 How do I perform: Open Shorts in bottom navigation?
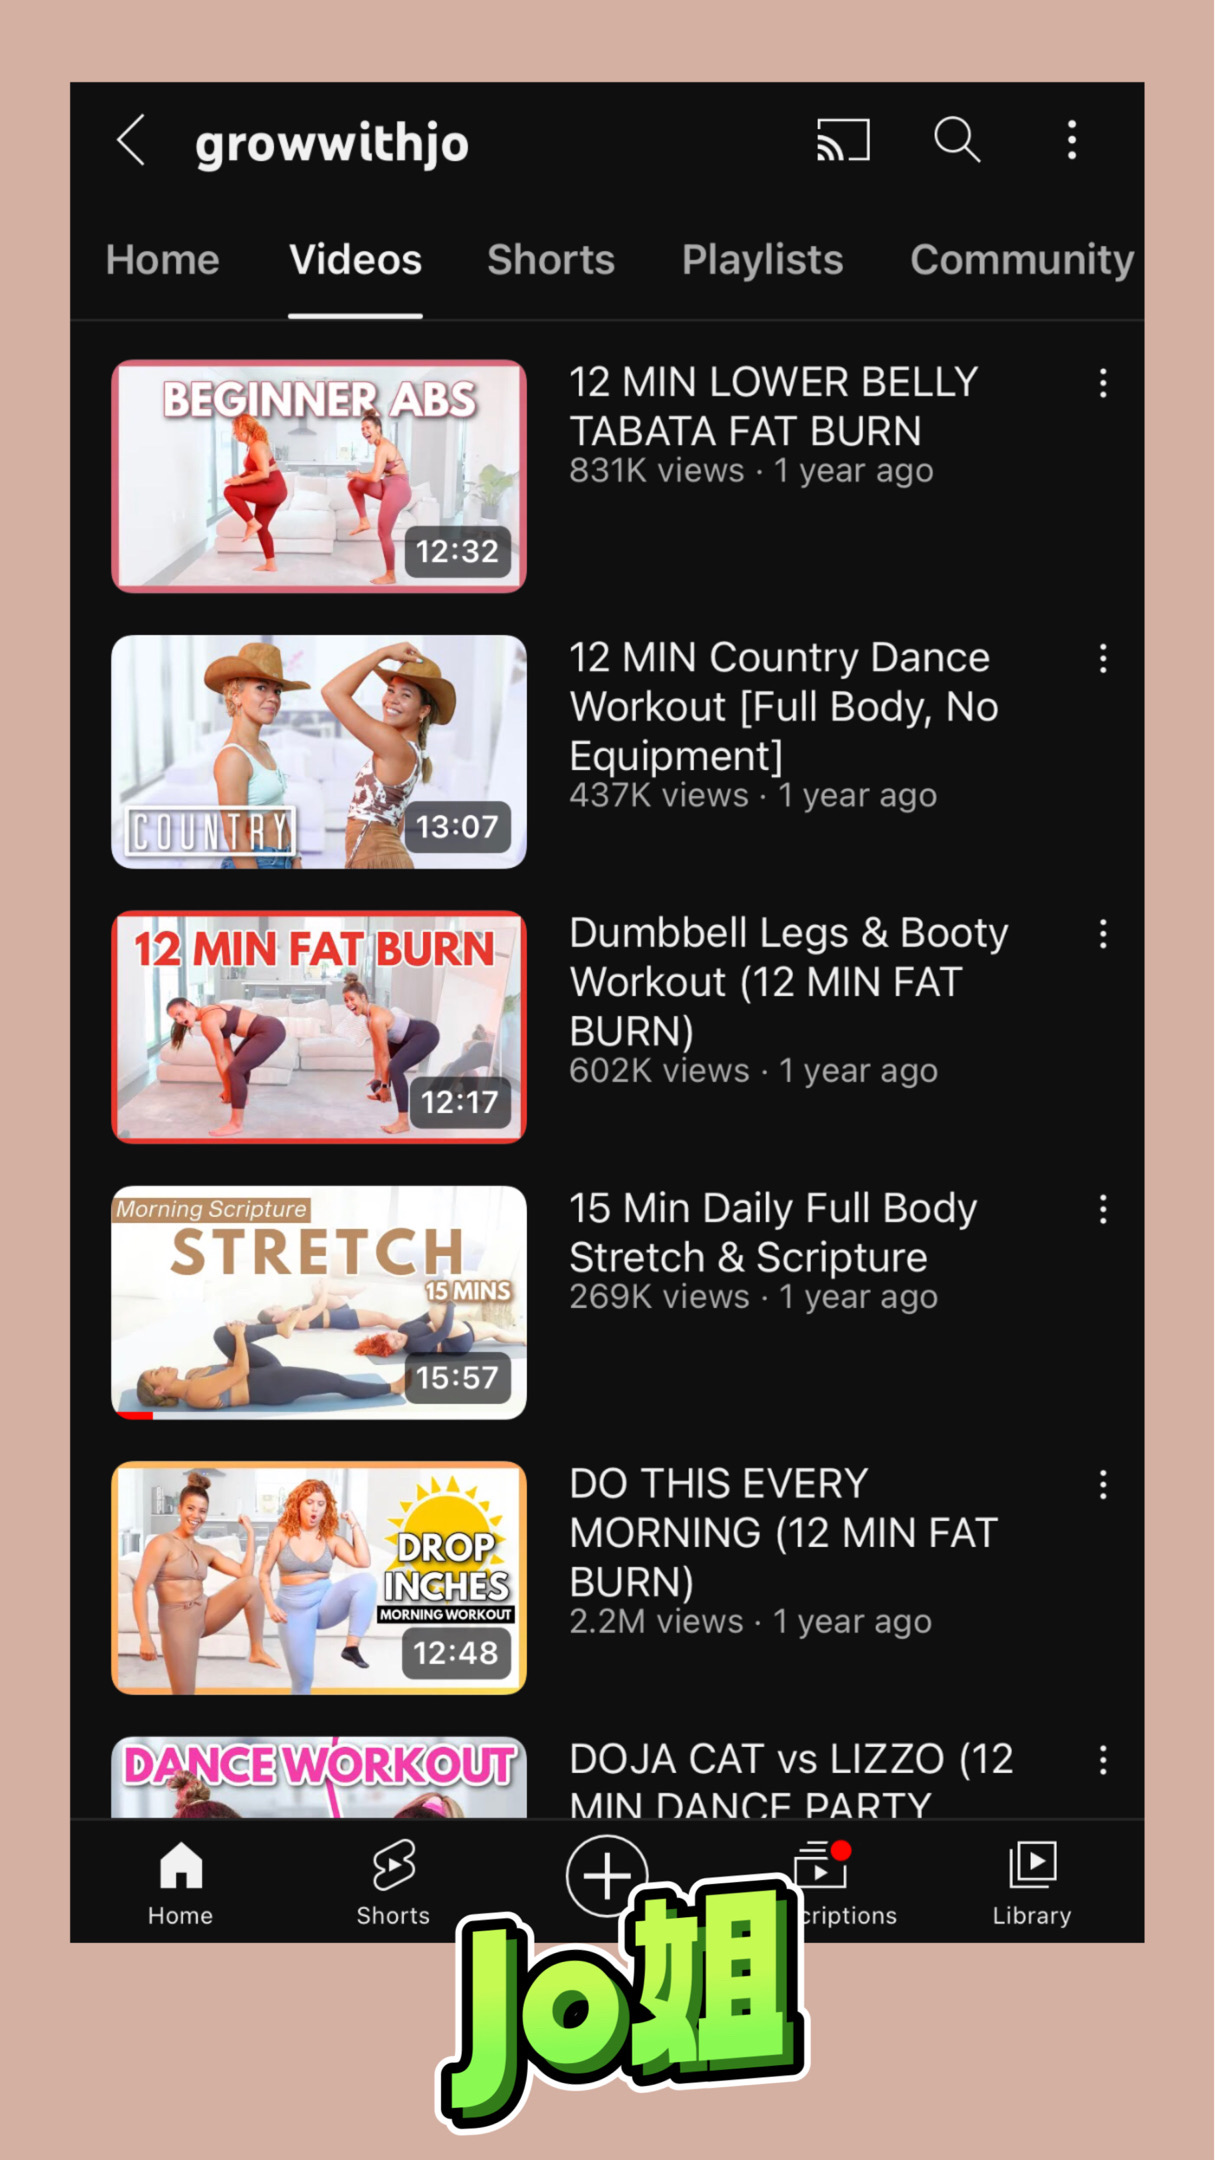[393, 1883]
